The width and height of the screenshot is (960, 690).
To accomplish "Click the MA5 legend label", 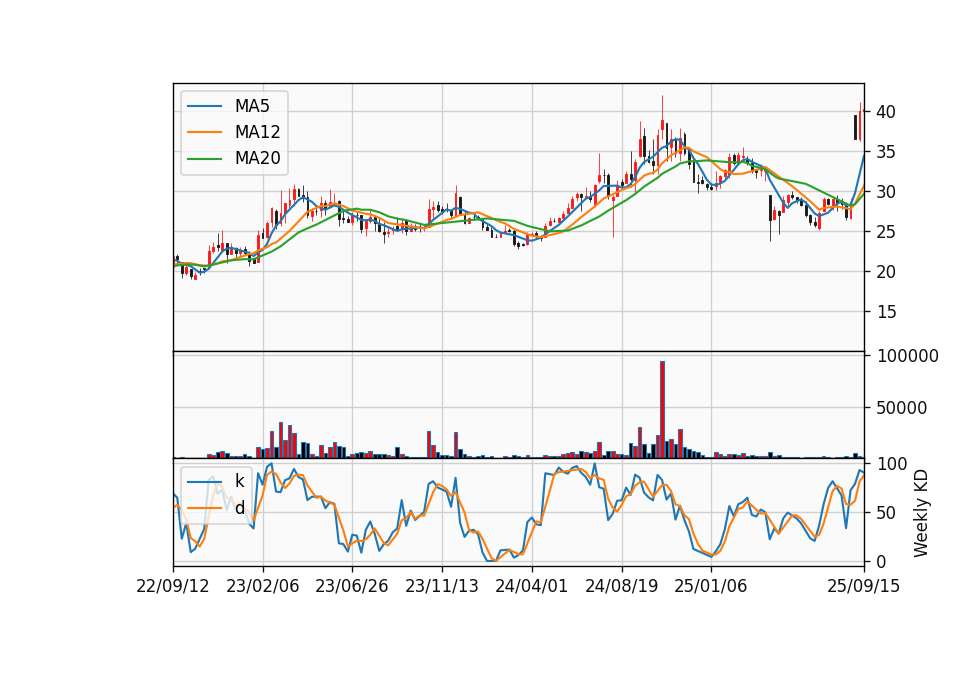I will (252, 106).
